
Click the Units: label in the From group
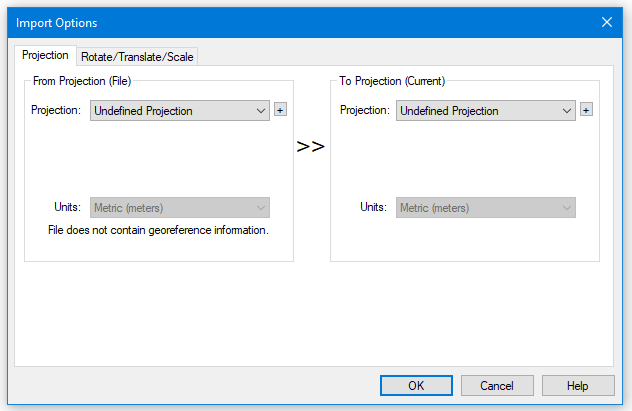pos(67,207)
